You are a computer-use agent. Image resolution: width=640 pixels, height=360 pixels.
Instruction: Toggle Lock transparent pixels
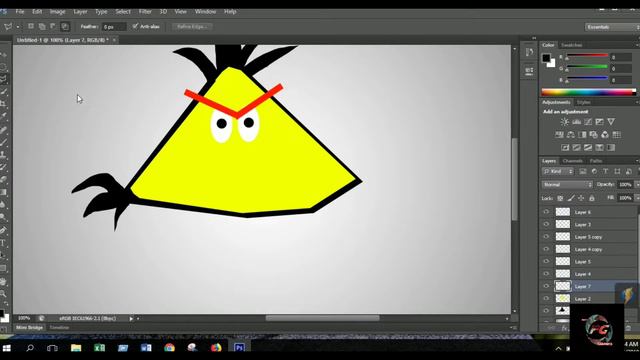[x=560, y=198]
